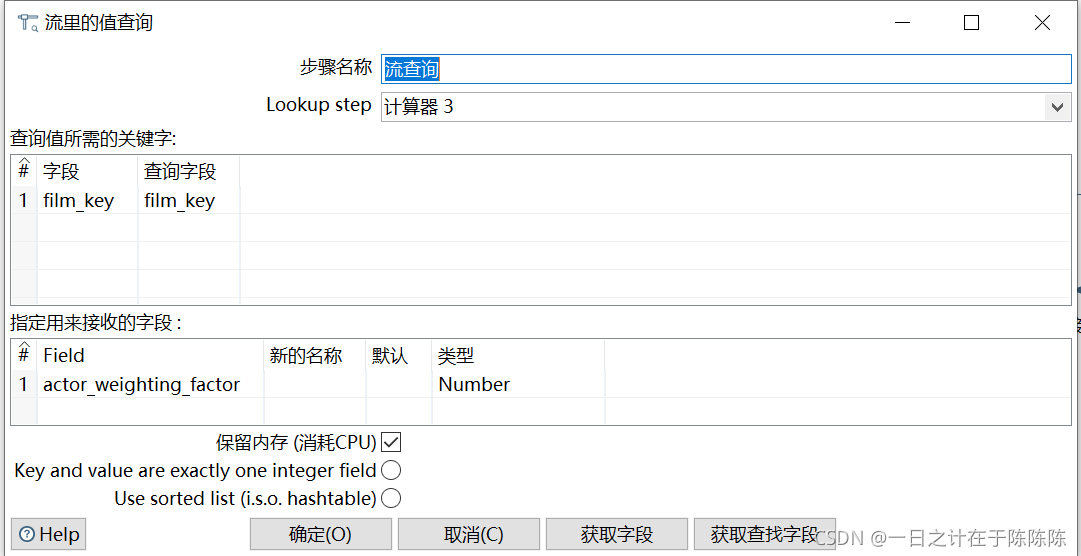Close the 流里的值查询 dialog

click(1042, 23)
